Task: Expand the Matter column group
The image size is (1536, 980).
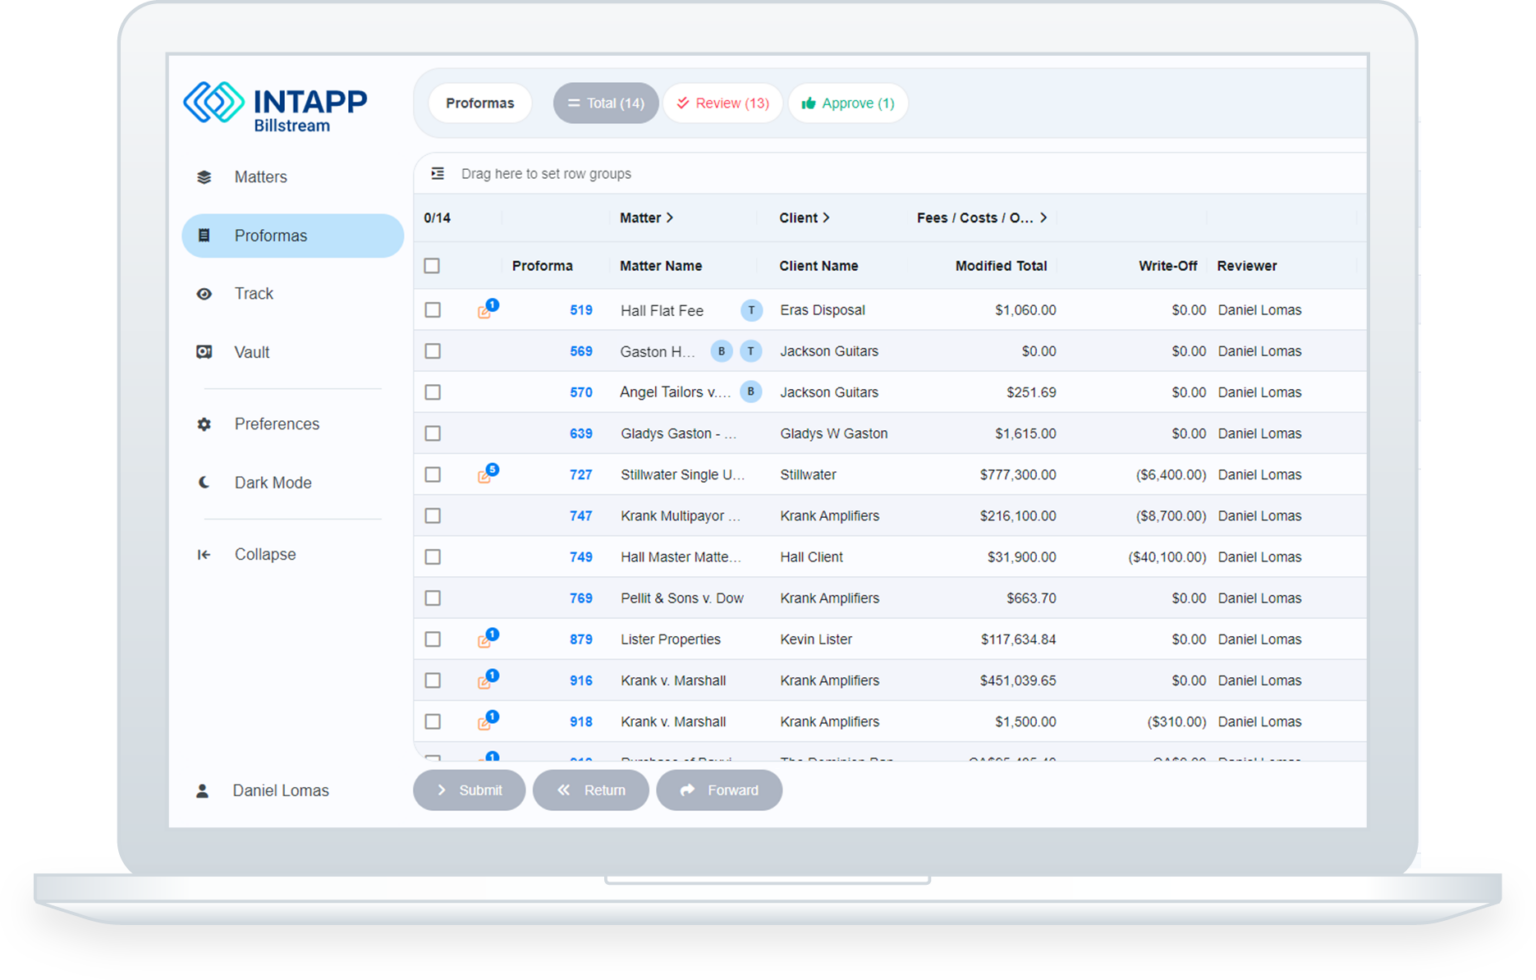Action: pos(670,217)
